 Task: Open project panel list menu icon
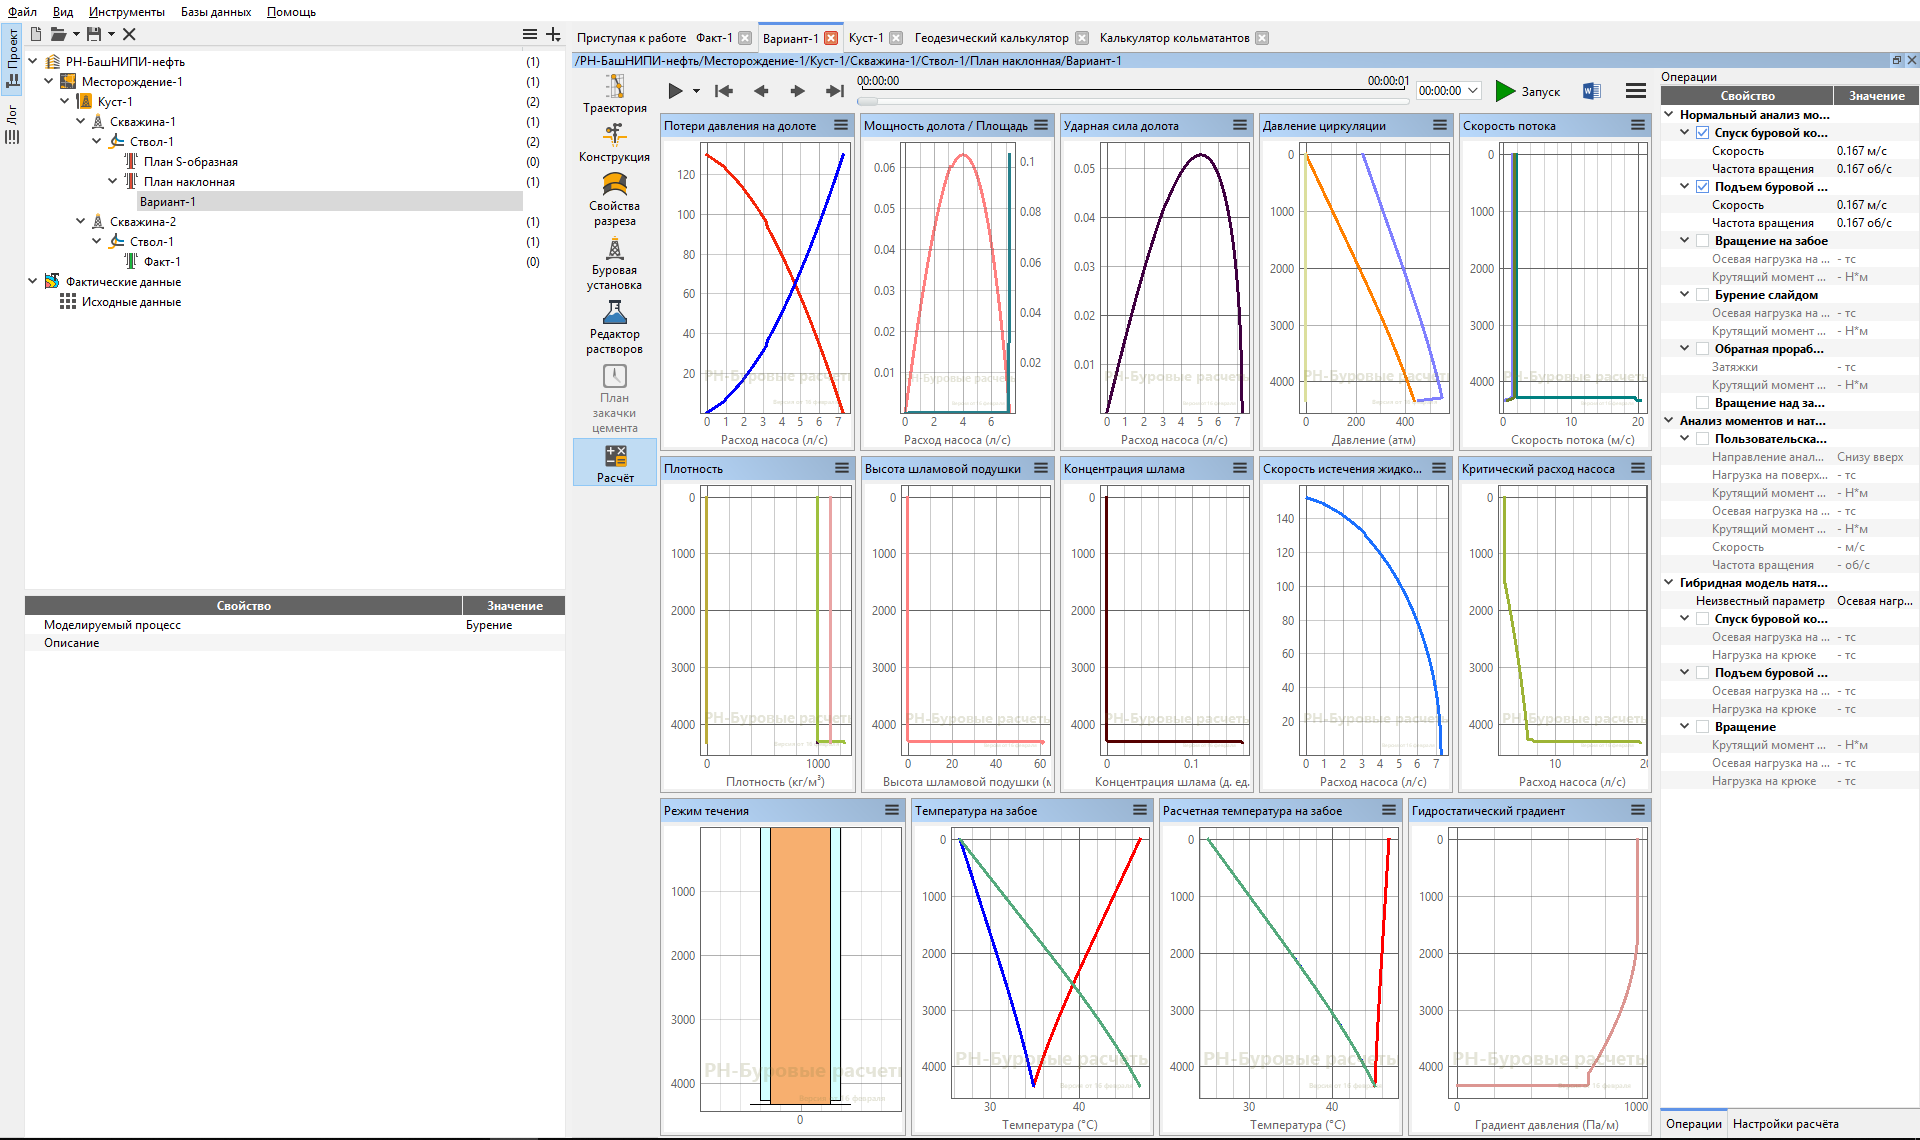point(530,34)
